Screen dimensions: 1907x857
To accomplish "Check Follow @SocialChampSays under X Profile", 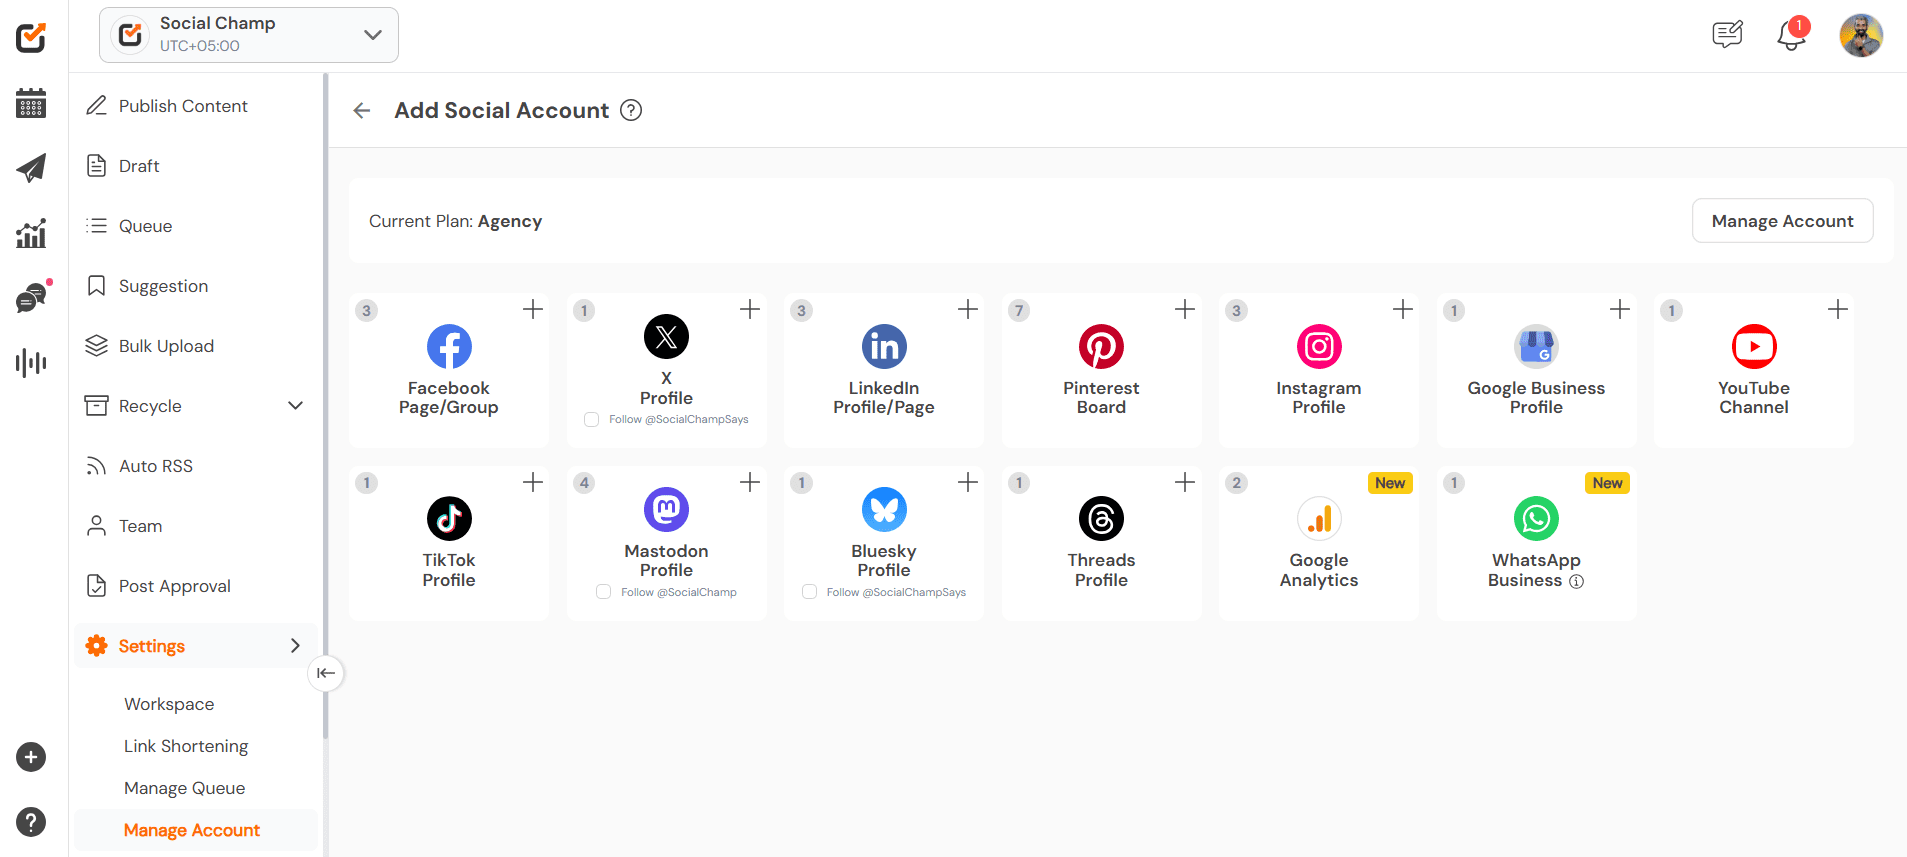I will (x=592, y=420).
